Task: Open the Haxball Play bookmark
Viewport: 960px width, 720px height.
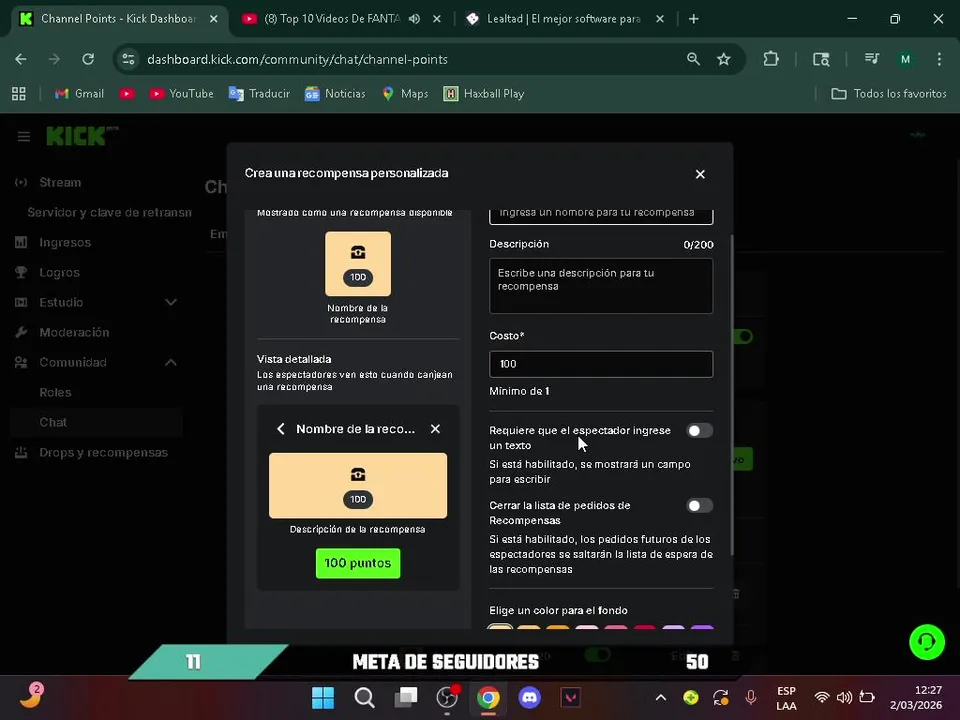Action: point(484,94)
